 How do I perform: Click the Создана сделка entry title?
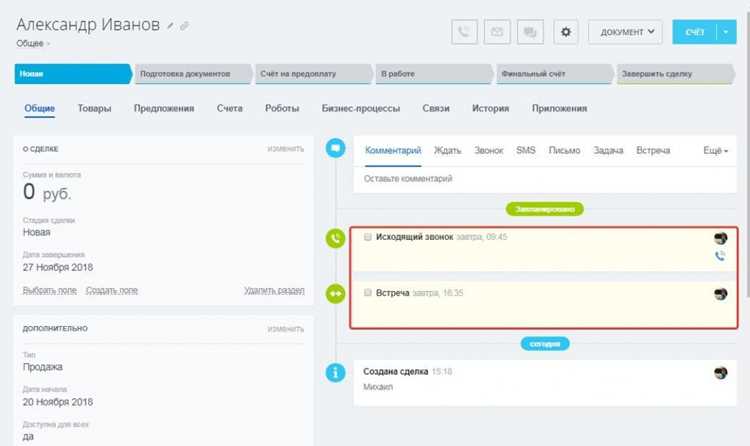coord(396,371)
